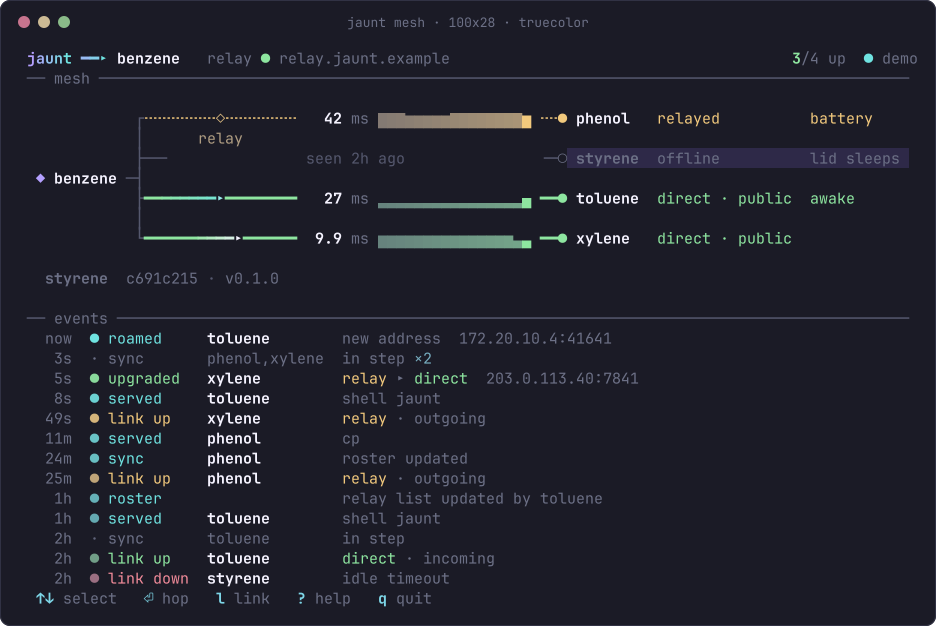Click the window title 'jaunt mesh · 100x28 · truecolor'
Screen dimensions: 936x626
click(x=468, y=23)
